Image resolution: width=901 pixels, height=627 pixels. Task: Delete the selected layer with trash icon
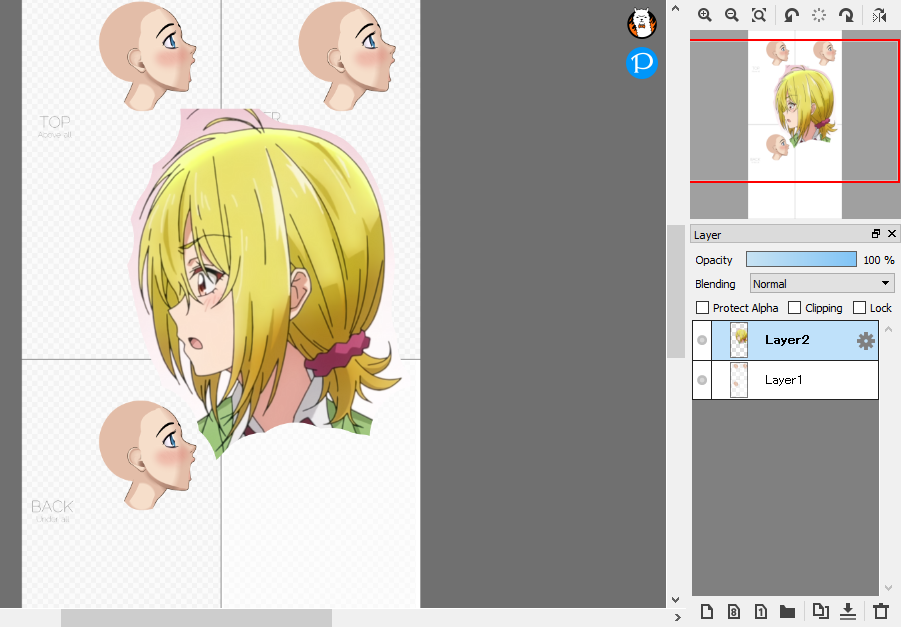(880, 611)
